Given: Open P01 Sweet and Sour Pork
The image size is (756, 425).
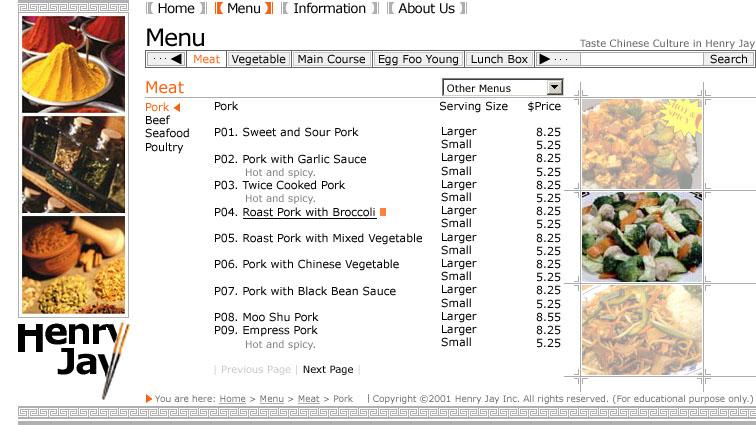Looking at the screenshot, I should (x=286, y=132).
